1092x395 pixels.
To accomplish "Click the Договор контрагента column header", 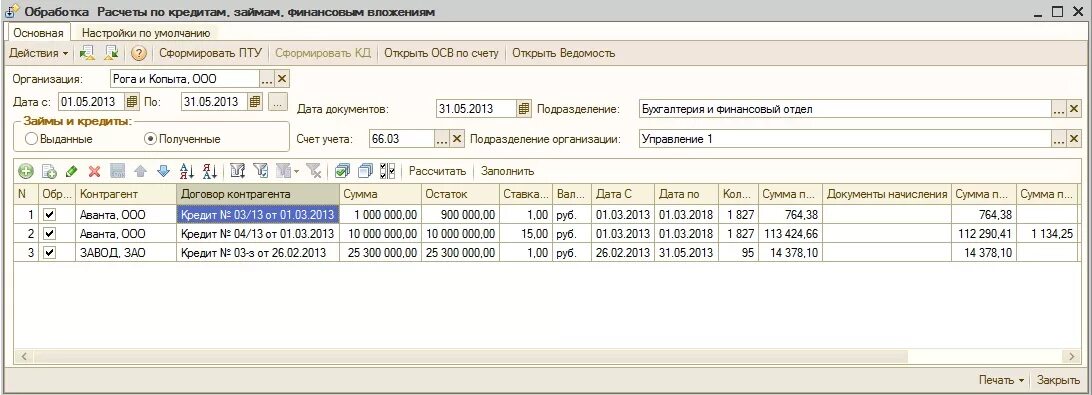I will point(258,194).
